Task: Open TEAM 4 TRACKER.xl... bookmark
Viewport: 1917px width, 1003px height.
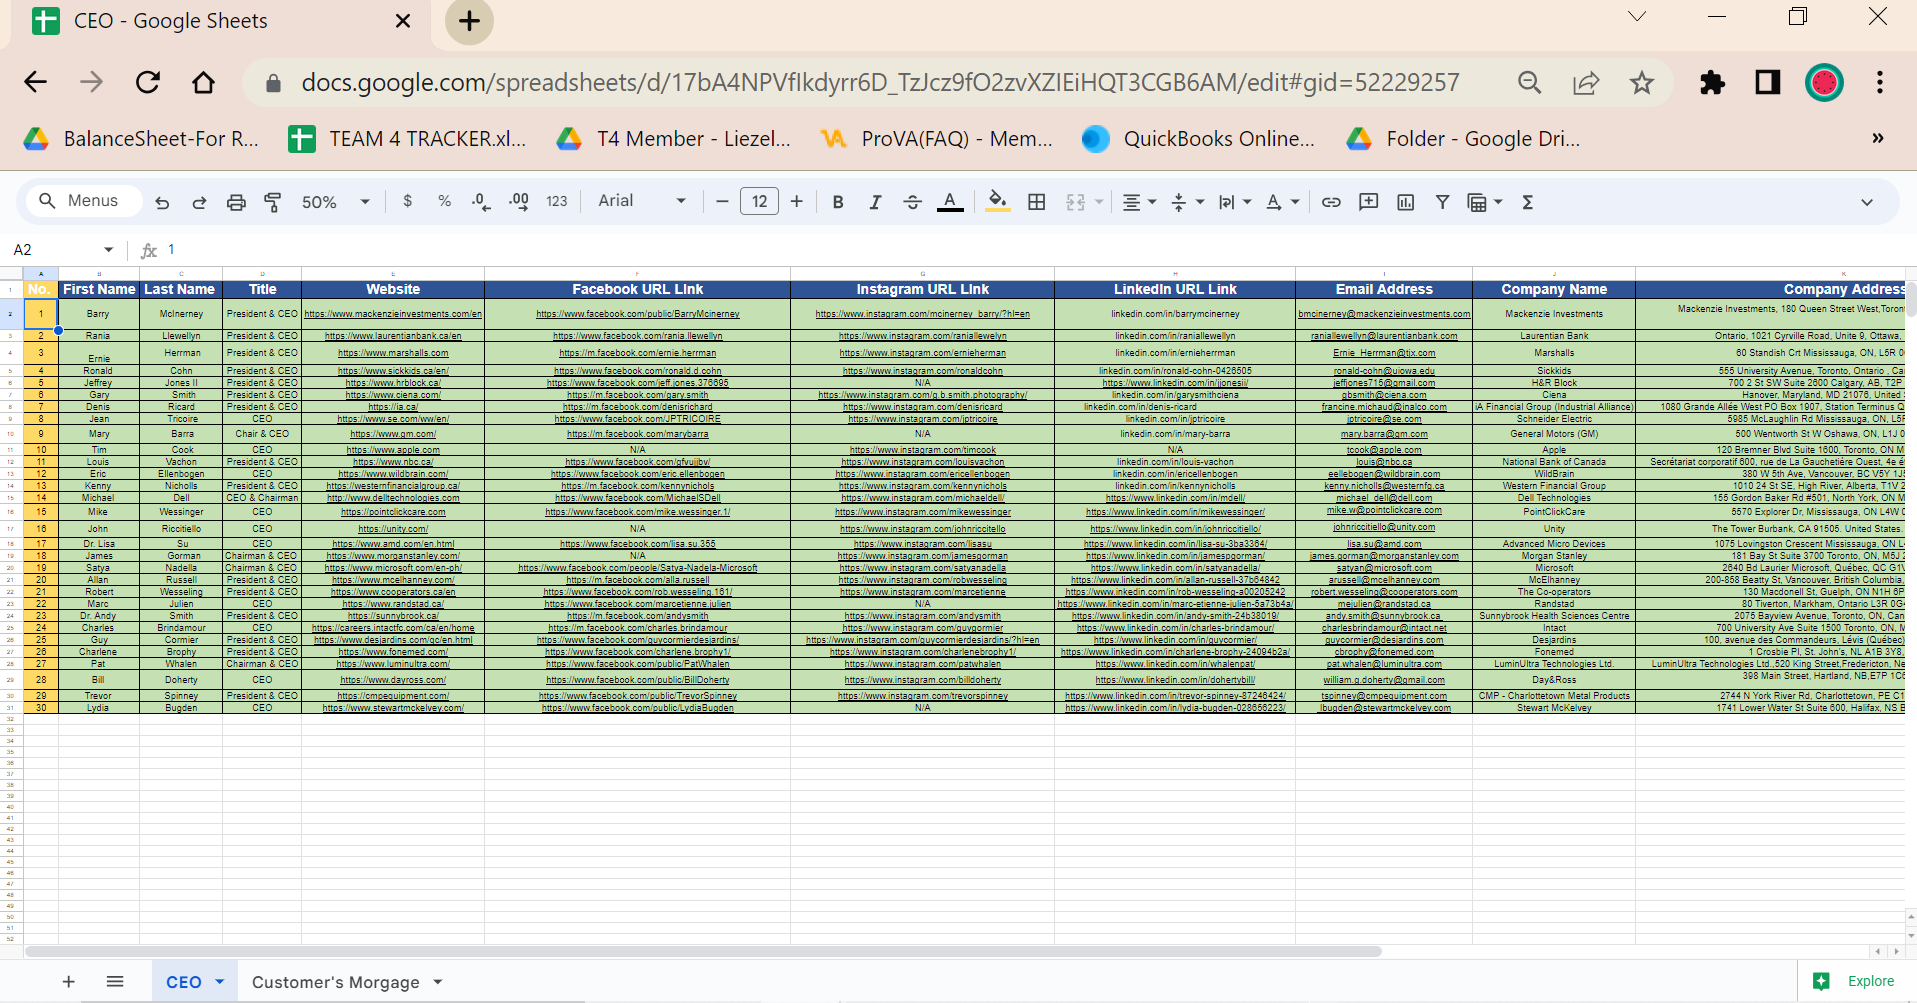Action: (x=408, y=139)
